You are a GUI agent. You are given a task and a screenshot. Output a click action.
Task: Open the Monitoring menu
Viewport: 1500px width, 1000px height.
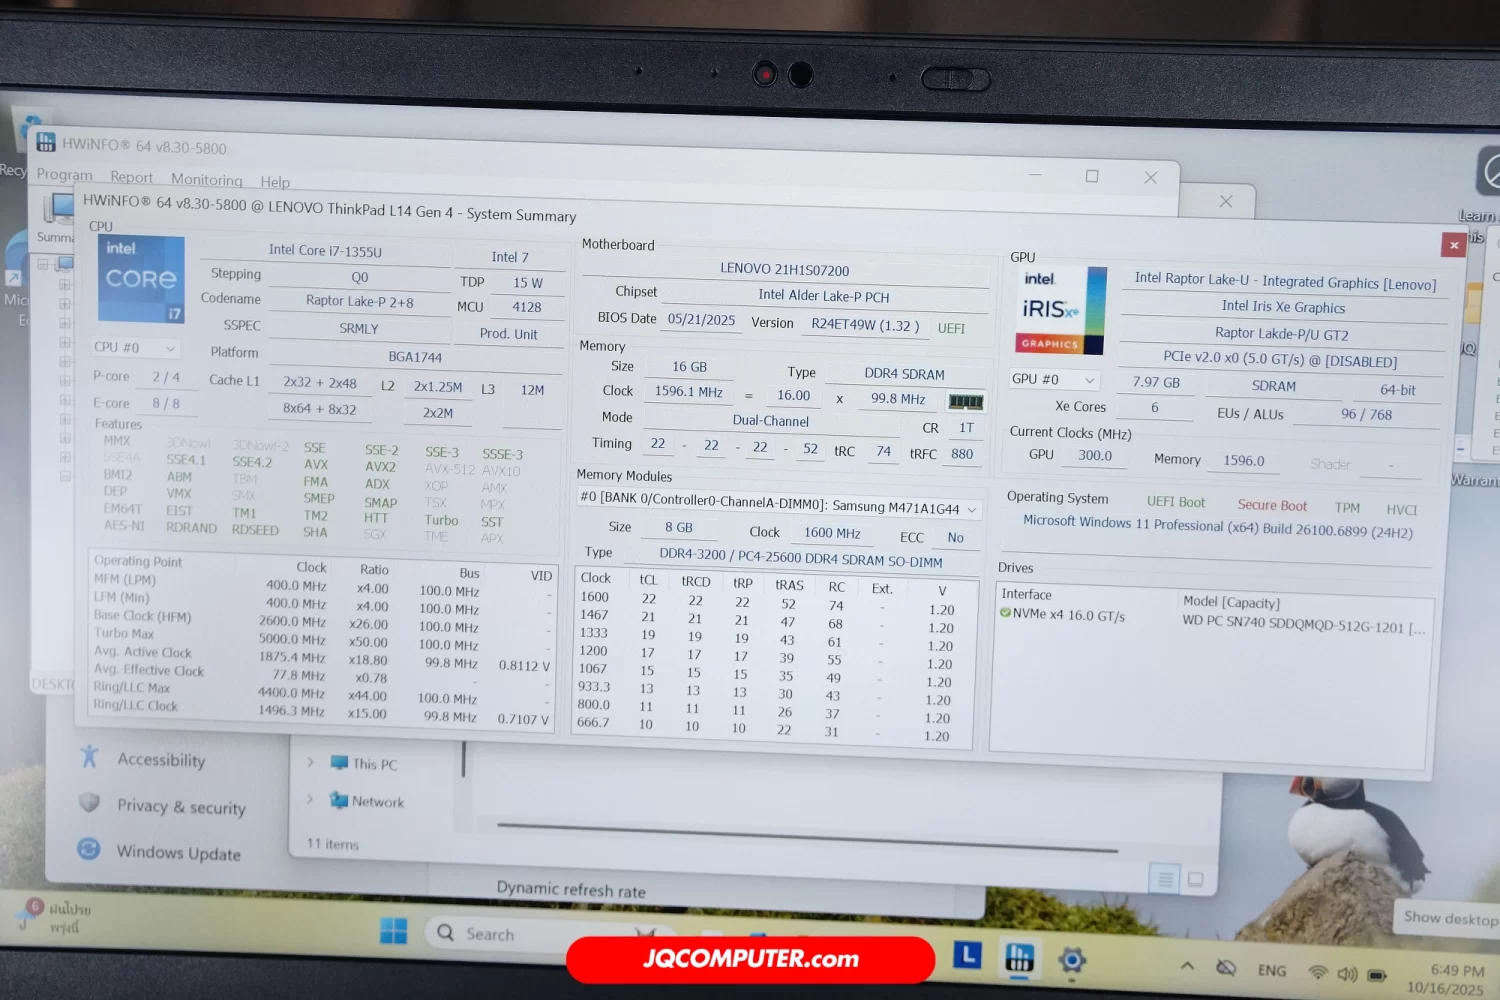(206, 180)
